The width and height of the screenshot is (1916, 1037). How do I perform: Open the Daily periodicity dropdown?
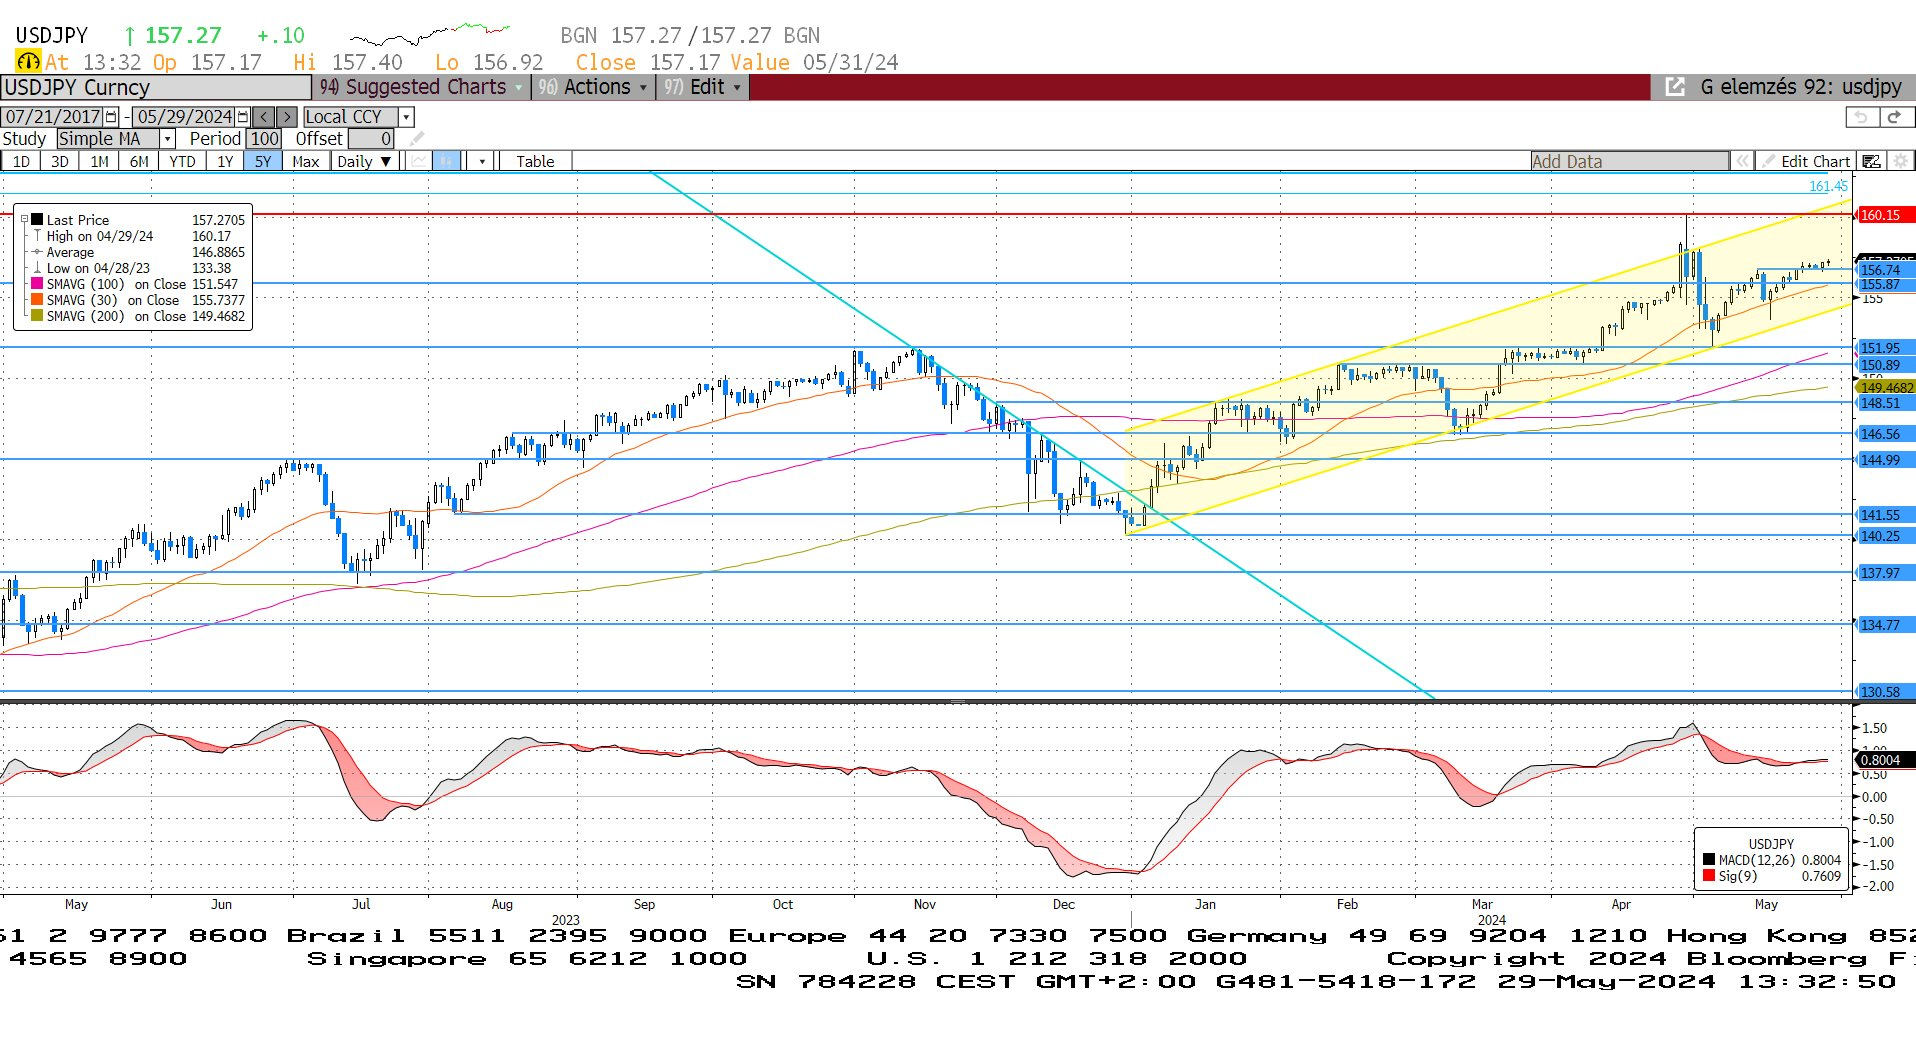pyautogui.click(x=364, y=161)
